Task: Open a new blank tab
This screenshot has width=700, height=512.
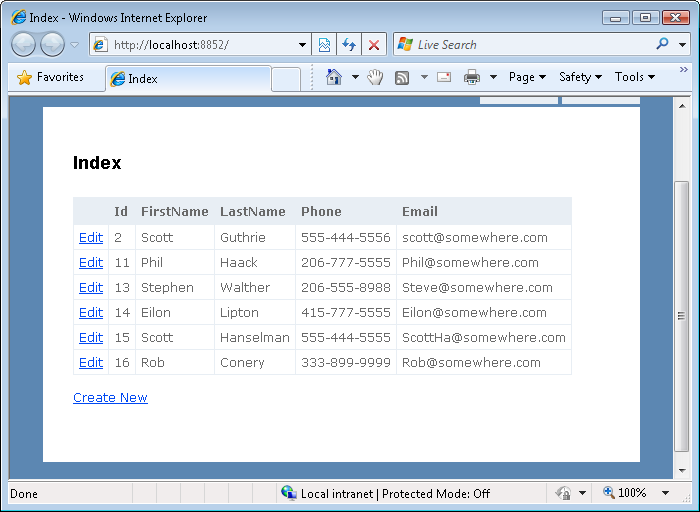Action: [x=286, y=79]
